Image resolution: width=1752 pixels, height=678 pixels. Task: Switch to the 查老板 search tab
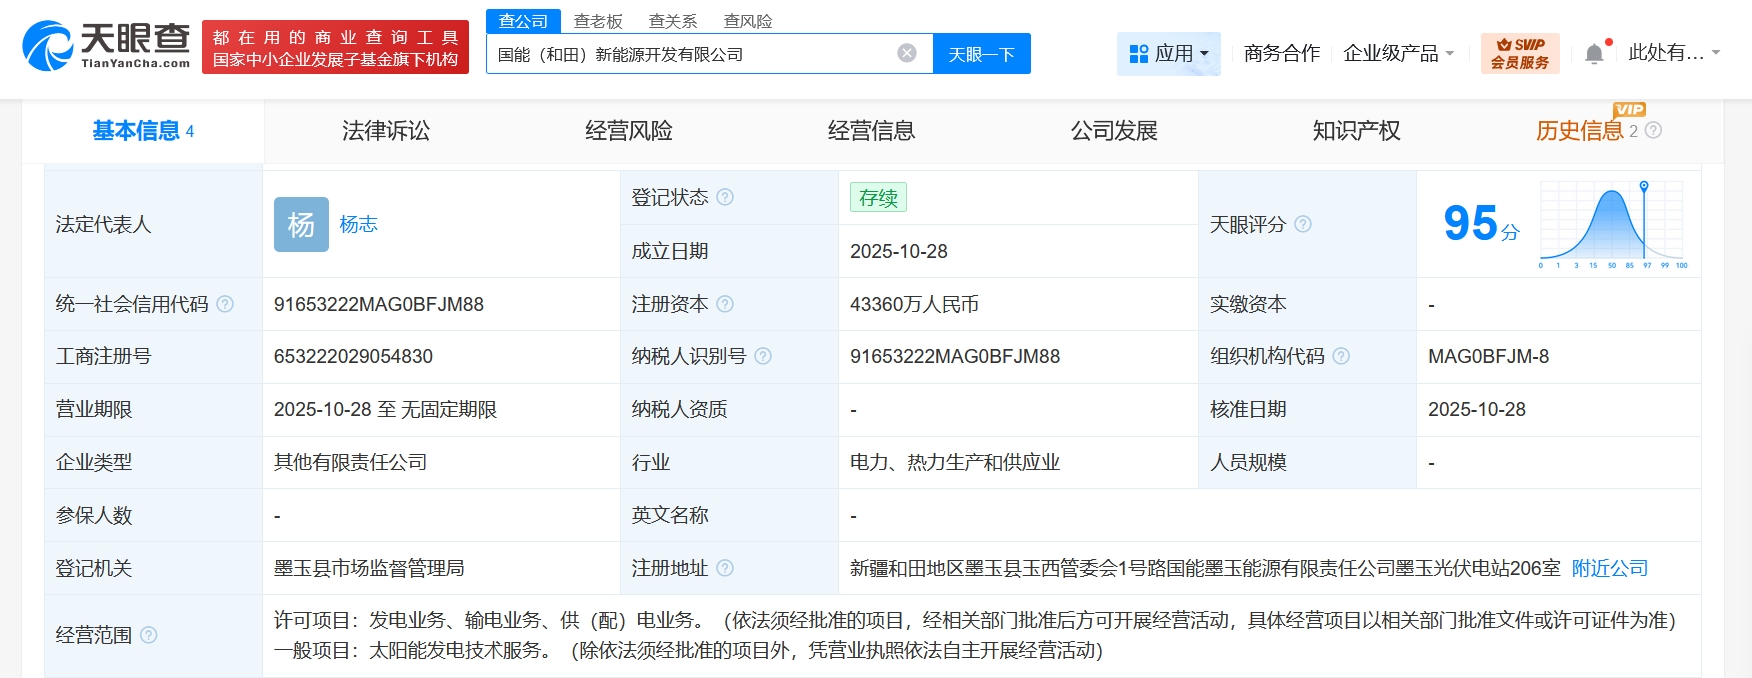(x=598, y=21)
